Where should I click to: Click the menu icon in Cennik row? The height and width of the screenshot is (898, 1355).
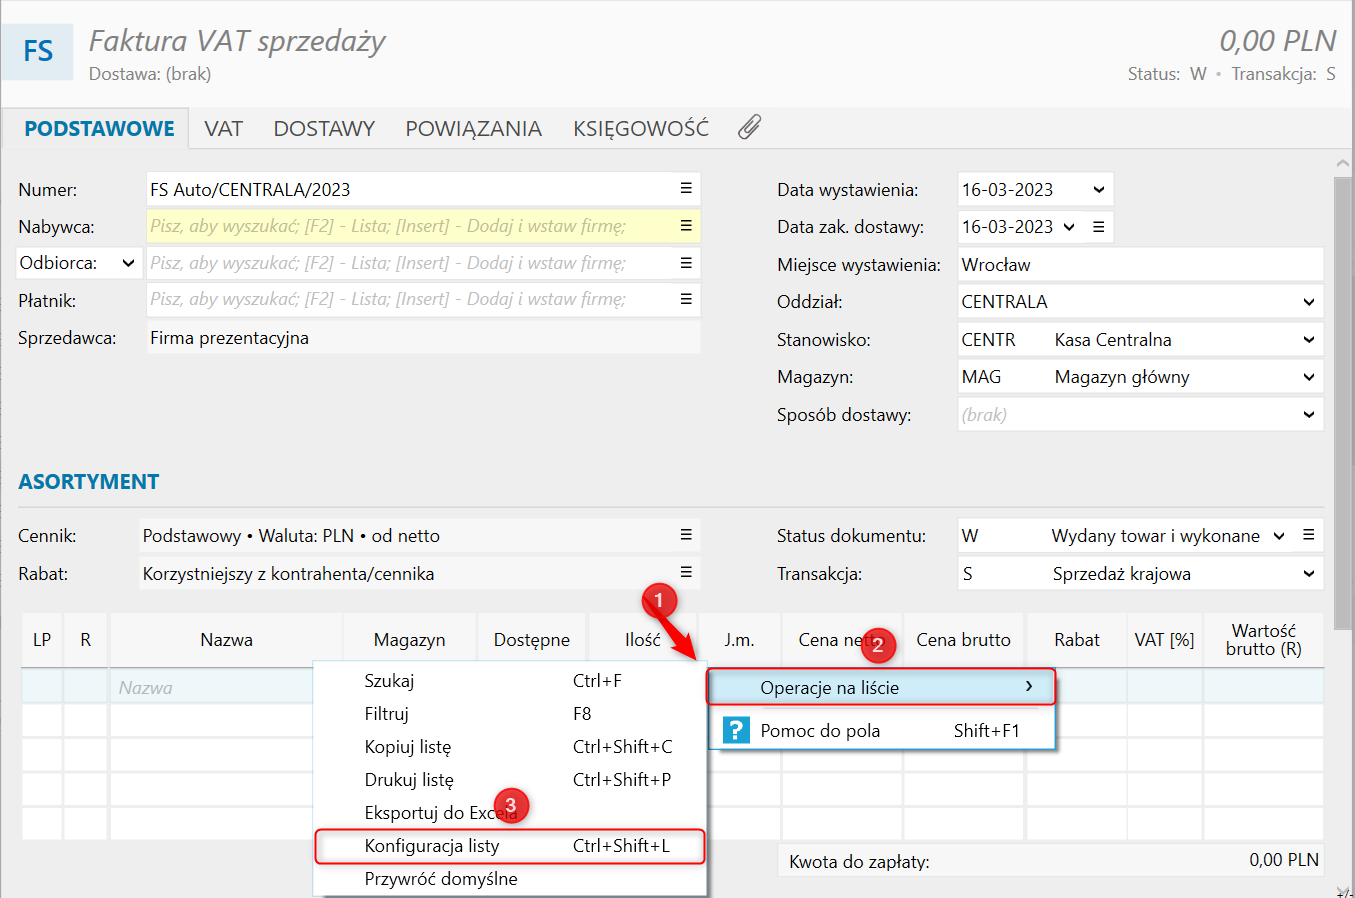[x=686, y=535]
